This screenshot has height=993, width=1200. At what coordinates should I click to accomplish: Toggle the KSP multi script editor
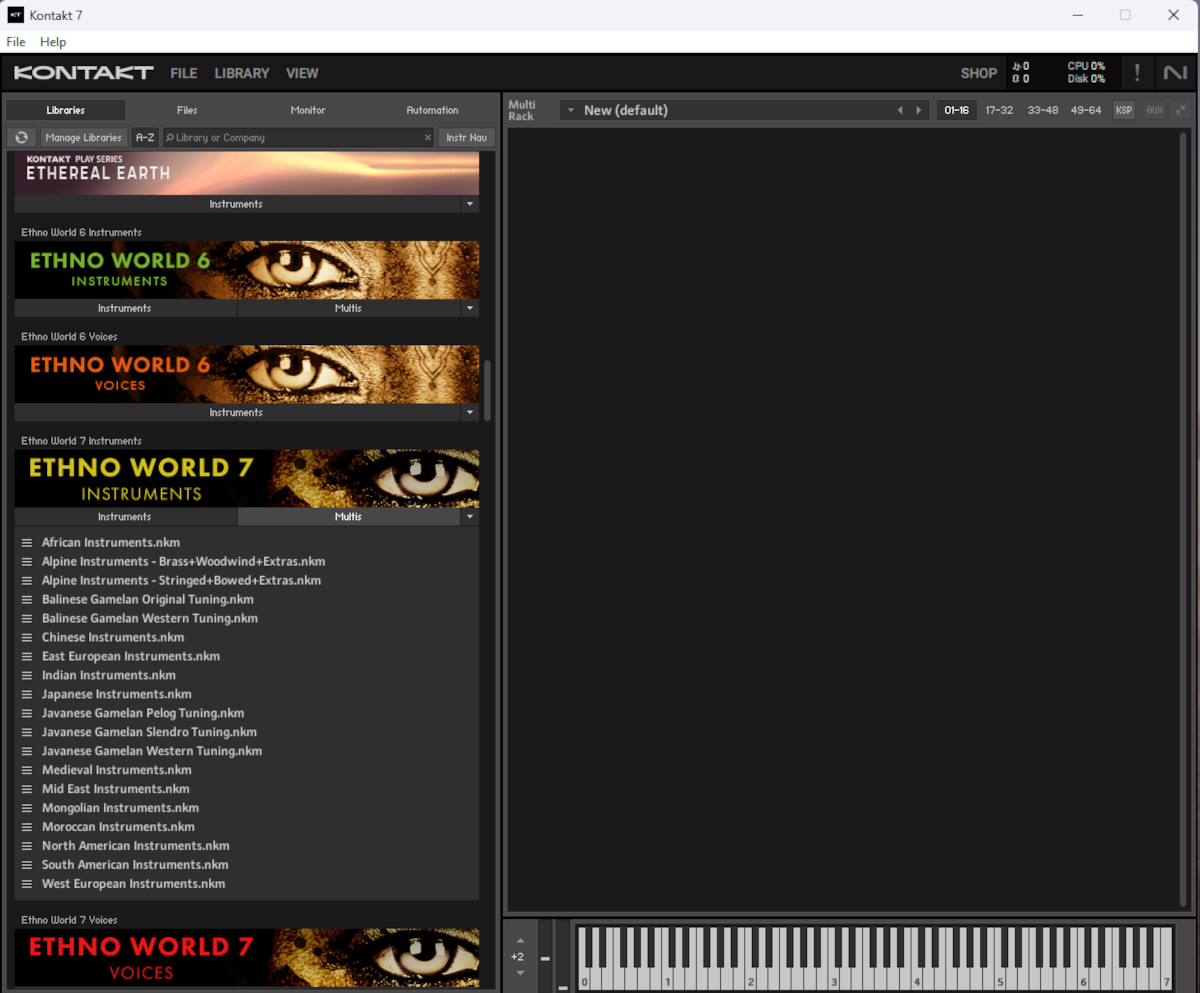point(1124,110)
